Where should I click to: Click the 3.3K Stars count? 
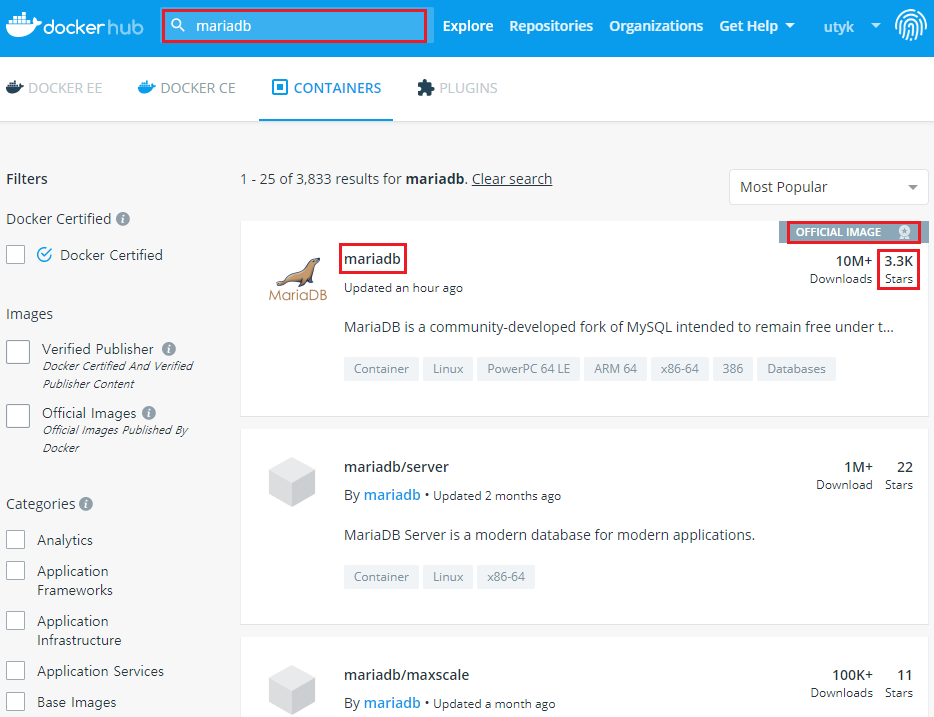pos(898,269)
